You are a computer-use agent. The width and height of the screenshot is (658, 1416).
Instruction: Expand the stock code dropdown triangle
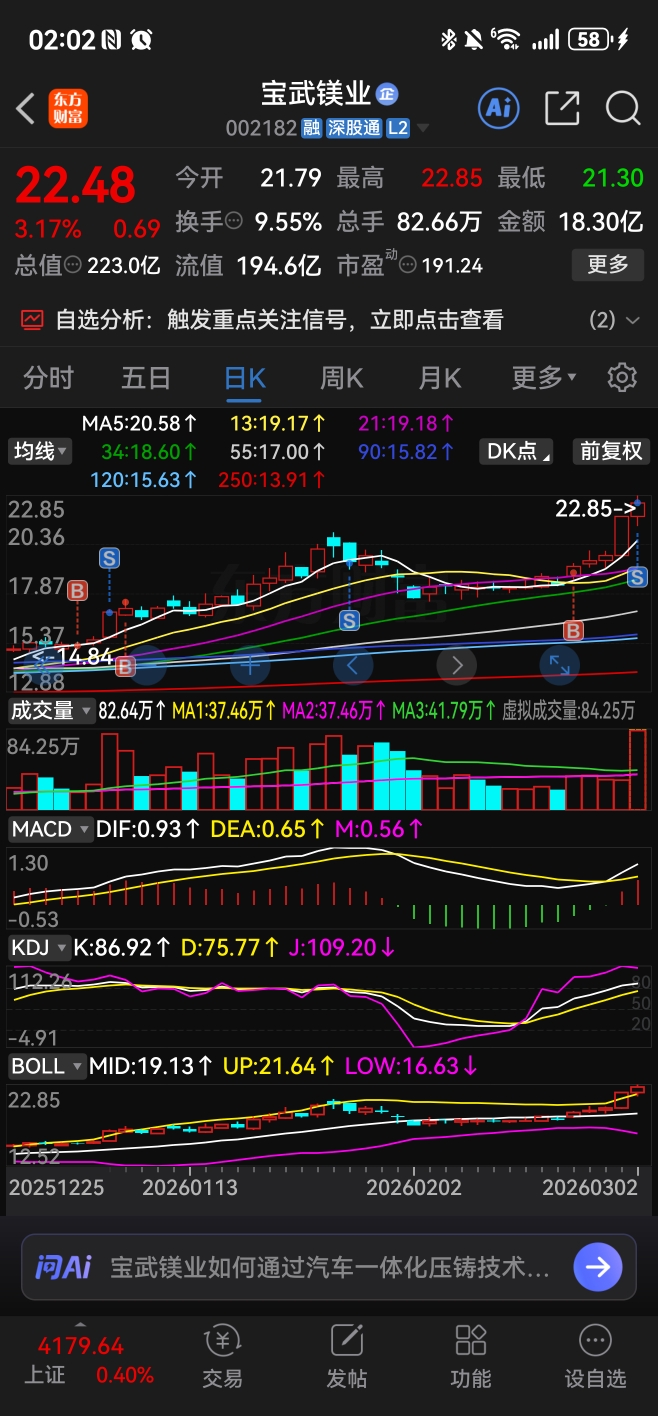[x=423, y=129]
